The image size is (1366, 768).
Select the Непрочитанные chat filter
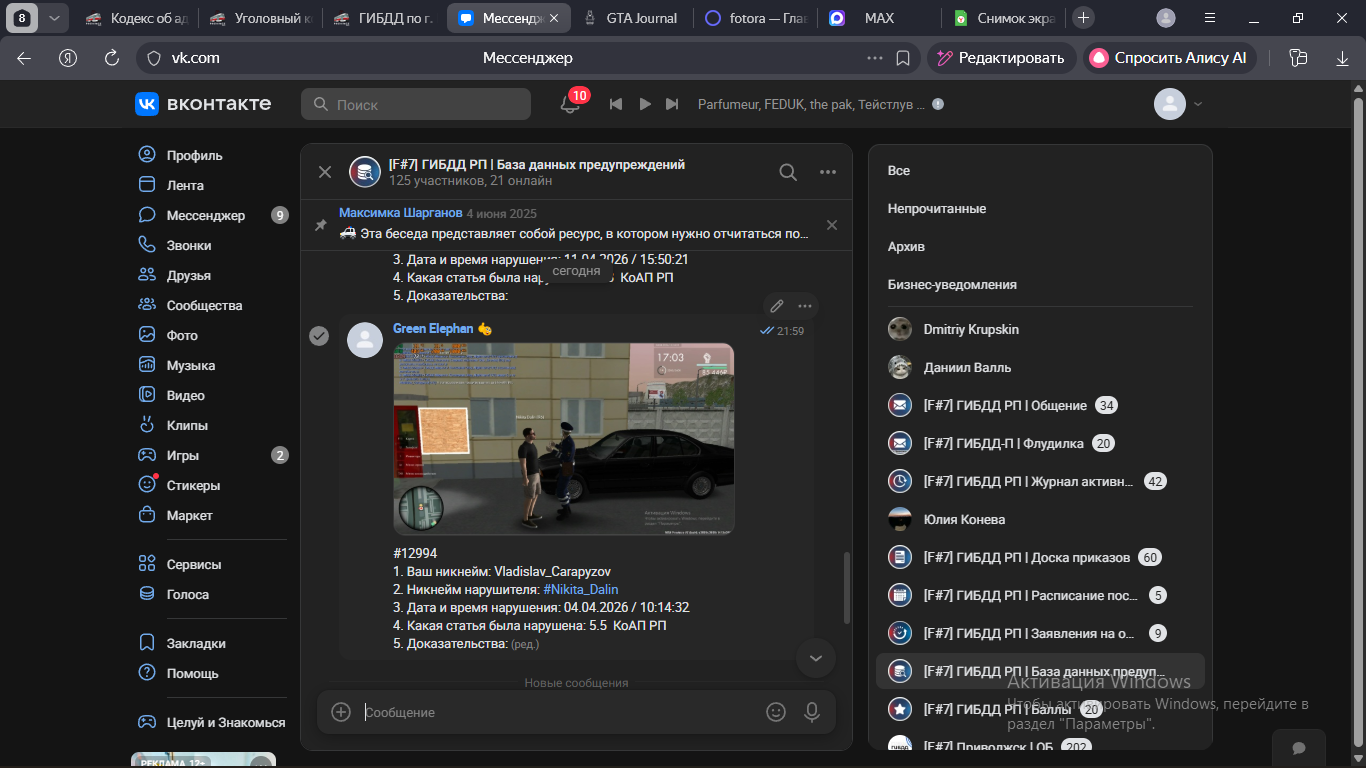coord(936,209)
